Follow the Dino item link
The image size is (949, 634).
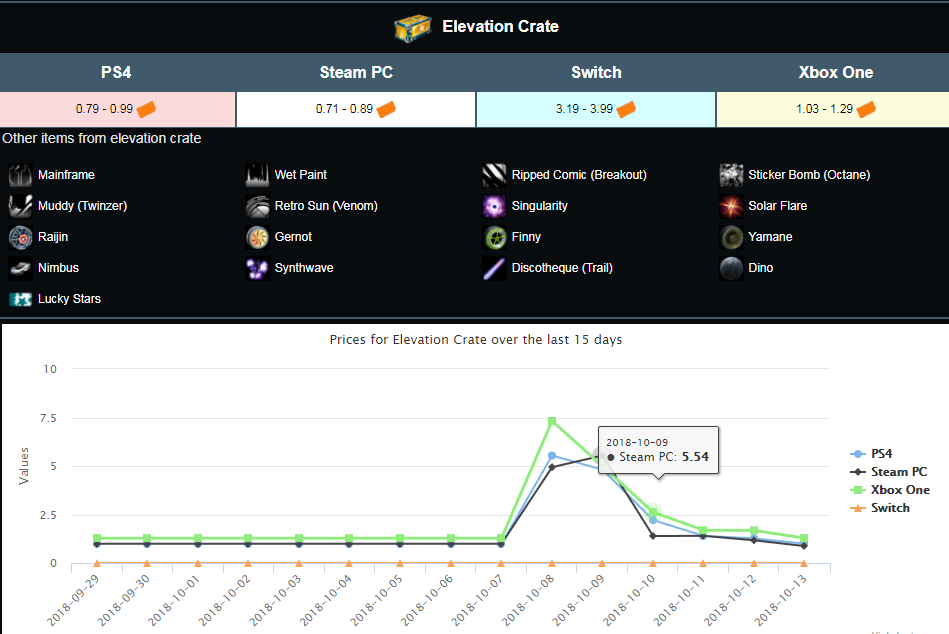pos(761,268)
